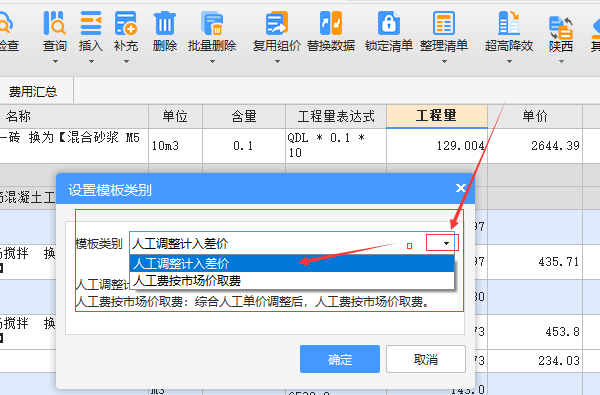This screenshot has height=395, width=600.
Task: Expand the dropdown arrow under 插入
Action: [x=91, y=62]
